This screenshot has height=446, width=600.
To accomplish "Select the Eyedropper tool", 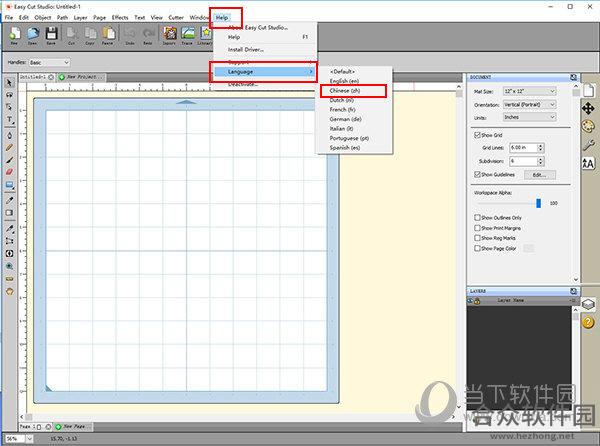I will [9, 200].
